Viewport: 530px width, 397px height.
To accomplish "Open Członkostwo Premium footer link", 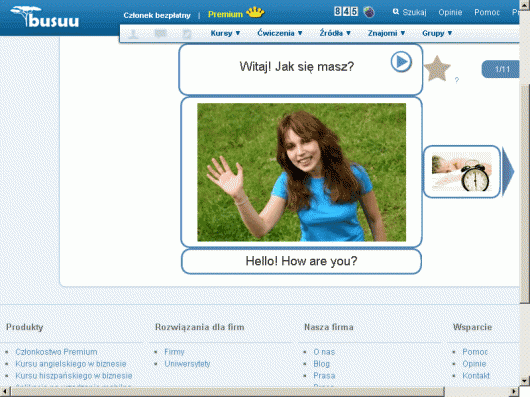I will [x=56, y=352].
